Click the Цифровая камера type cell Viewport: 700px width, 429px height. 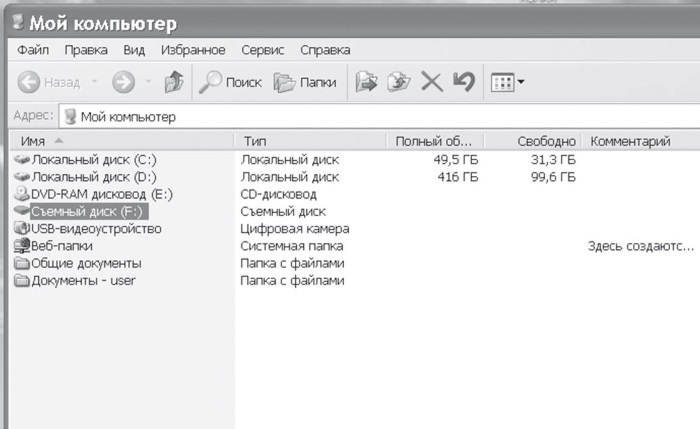[x=295, y=229]
